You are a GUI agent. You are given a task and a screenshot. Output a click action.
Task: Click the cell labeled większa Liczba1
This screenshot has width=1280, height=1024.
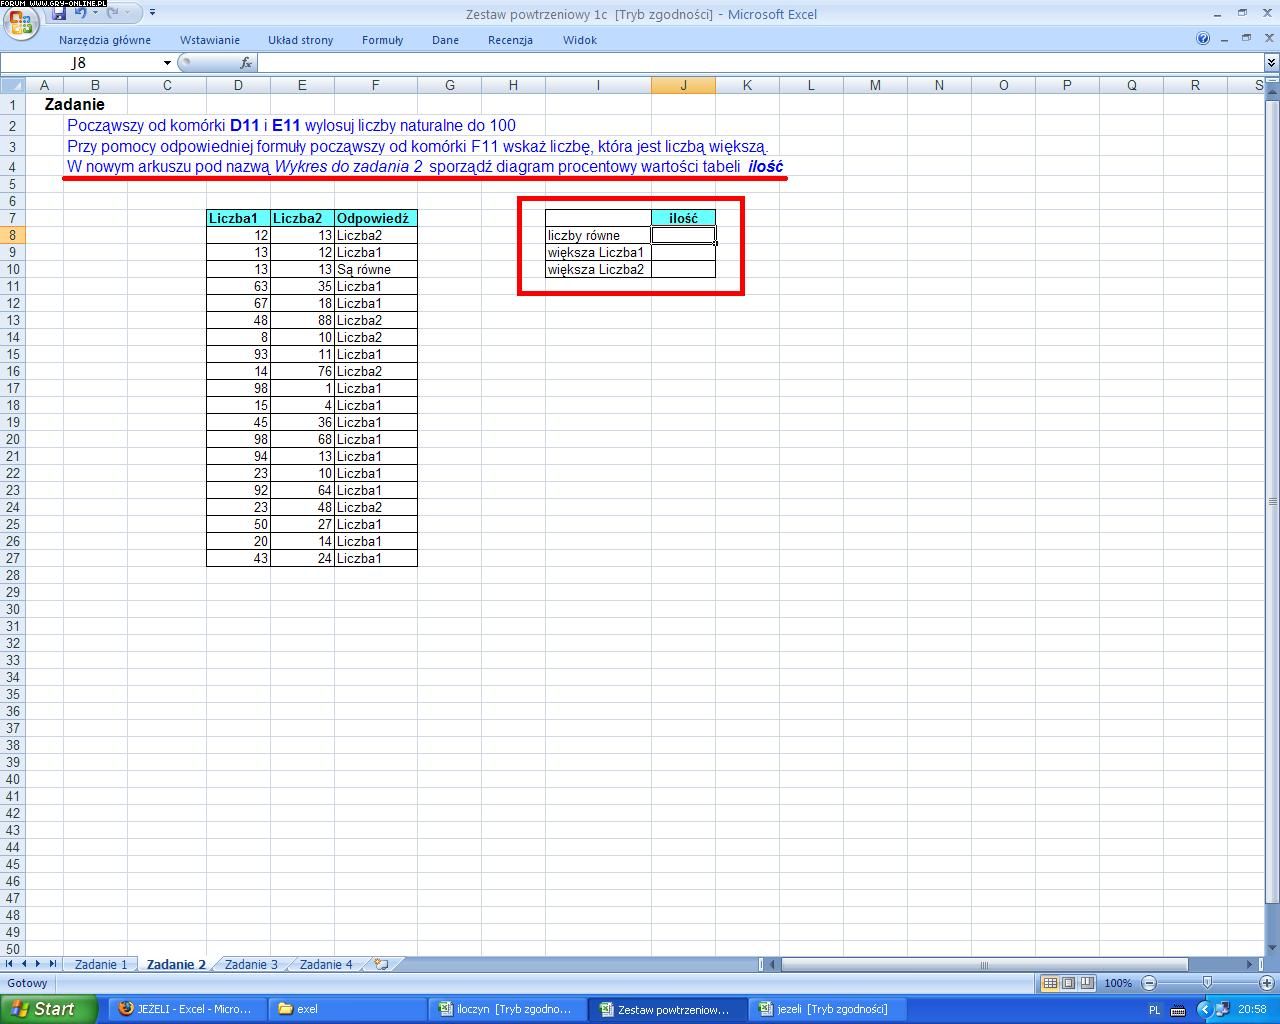[598, 252]
